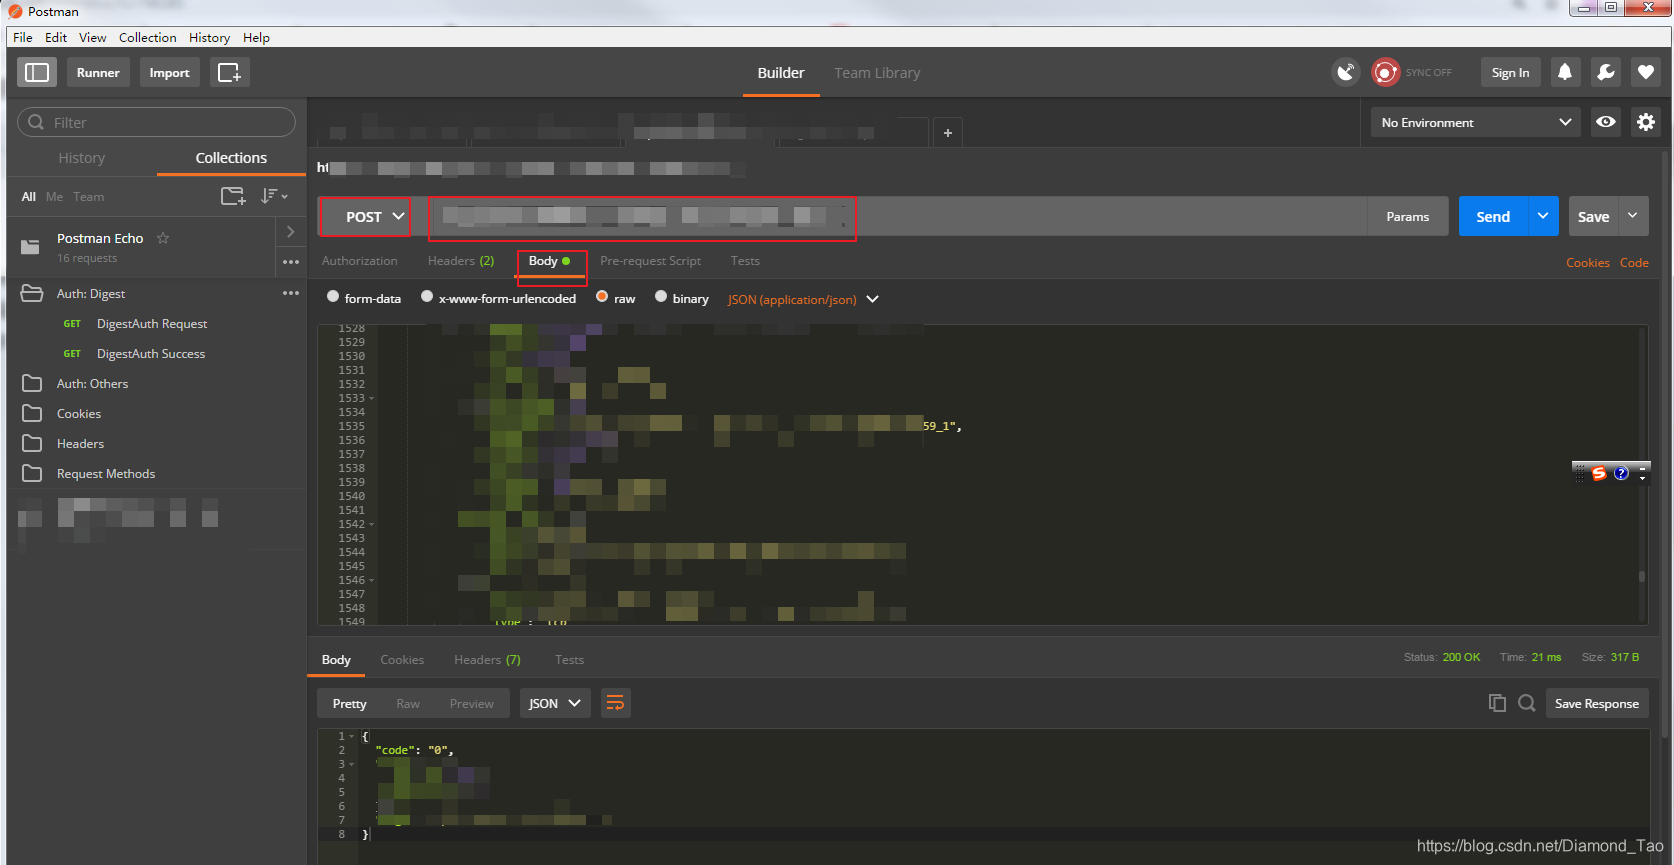The image size is (1674, 865).
Task: Open a new window icon
Action: [230, 72]
